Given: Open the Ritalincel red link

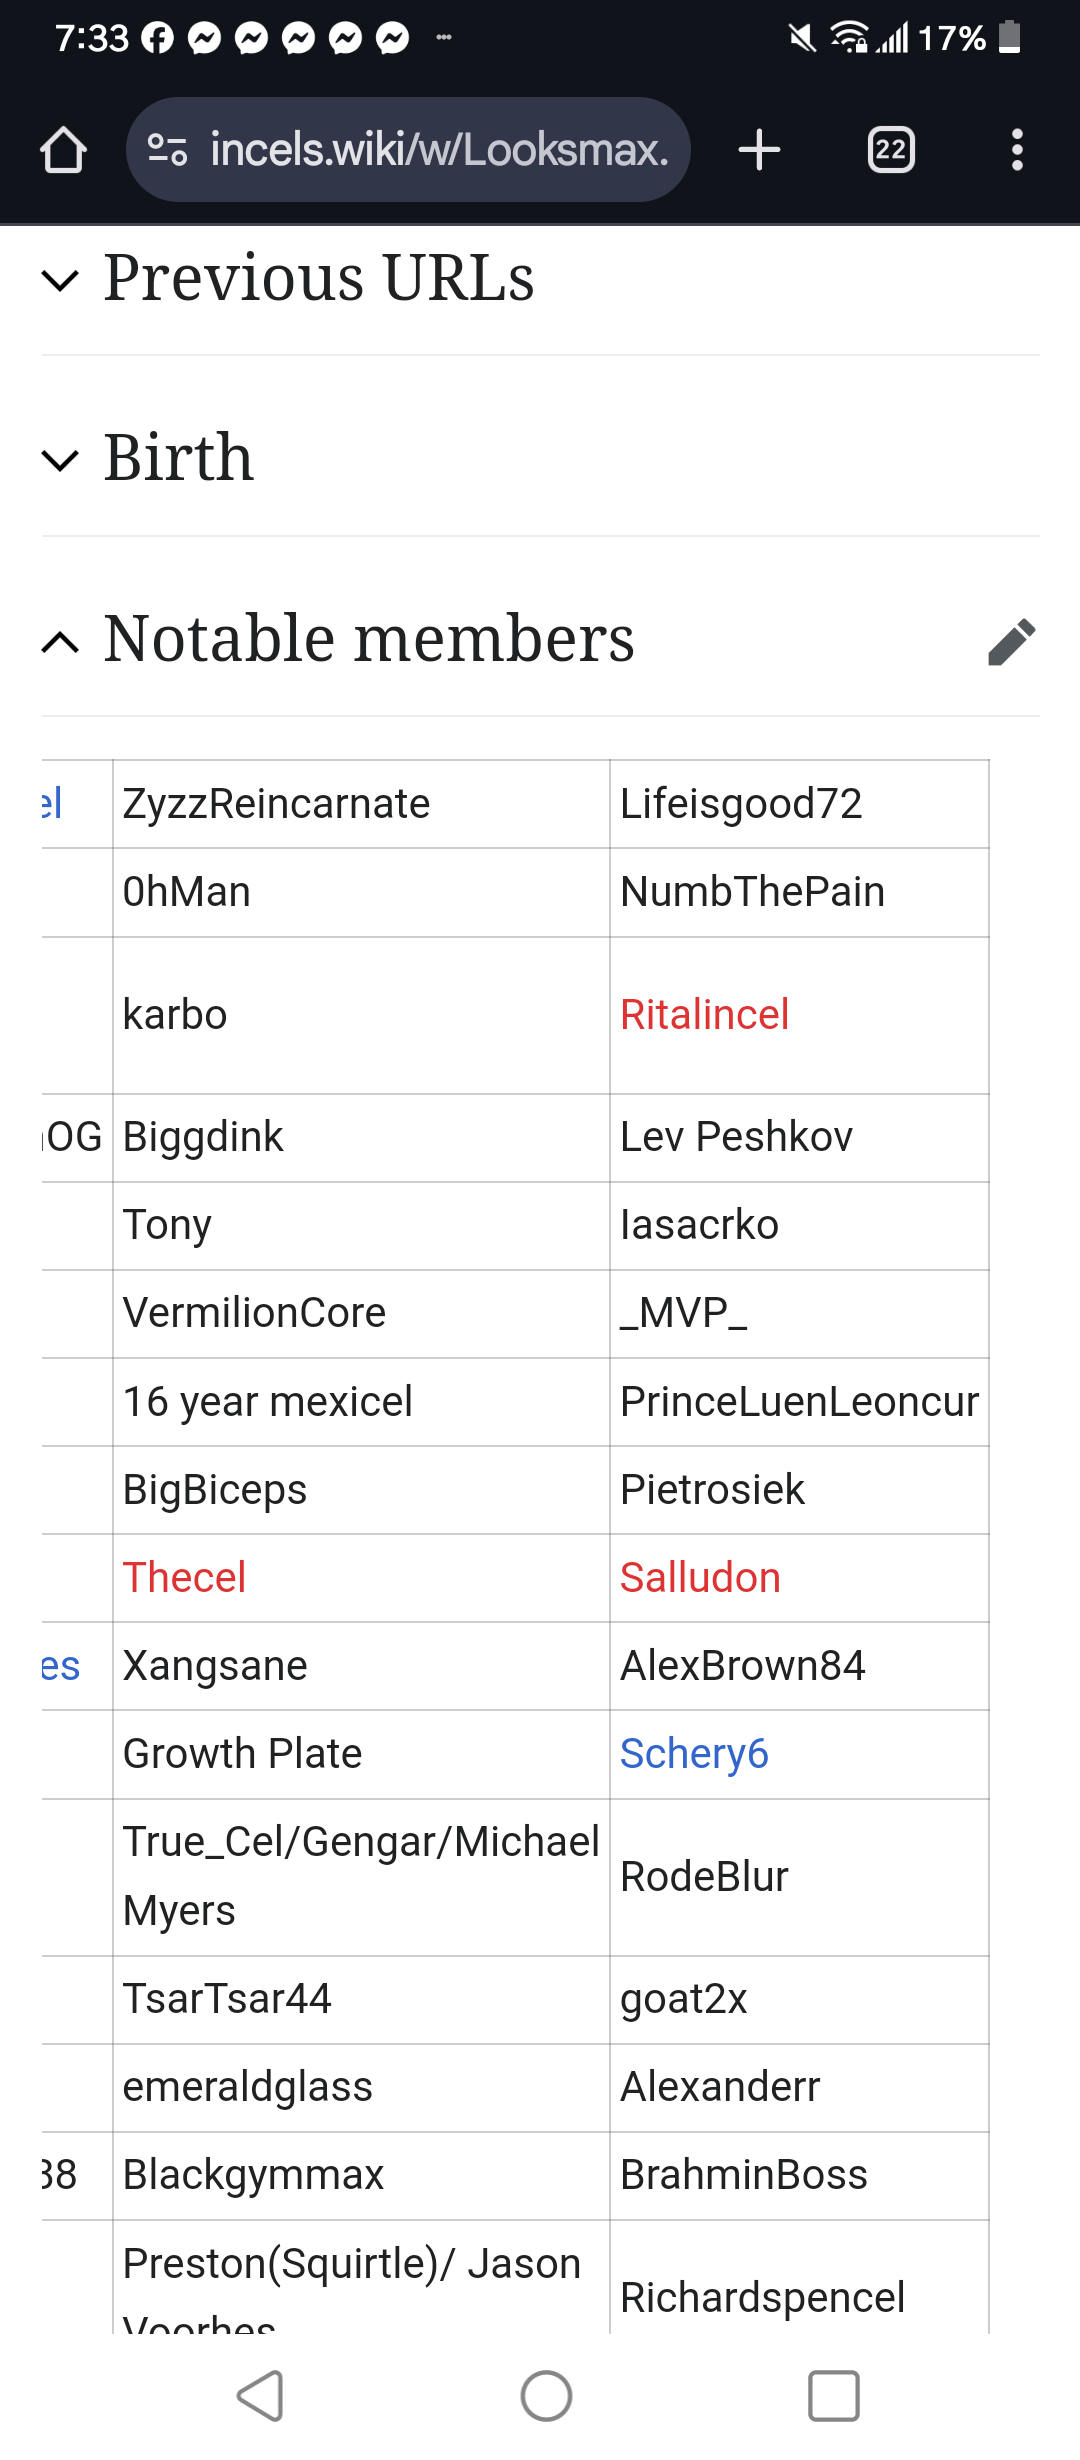Looking at the screenshot, I should pyautogui.click(x=704, y=1015).
